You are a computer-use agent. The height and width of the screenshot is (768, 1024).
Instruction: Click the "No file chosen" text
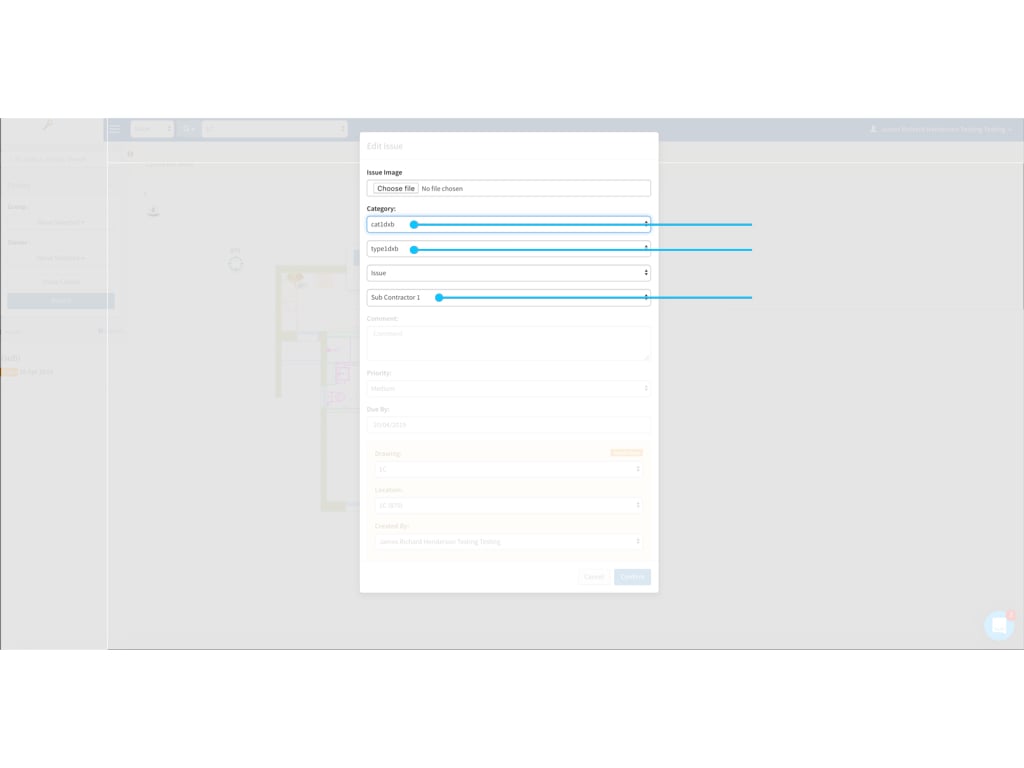point(442,189)
